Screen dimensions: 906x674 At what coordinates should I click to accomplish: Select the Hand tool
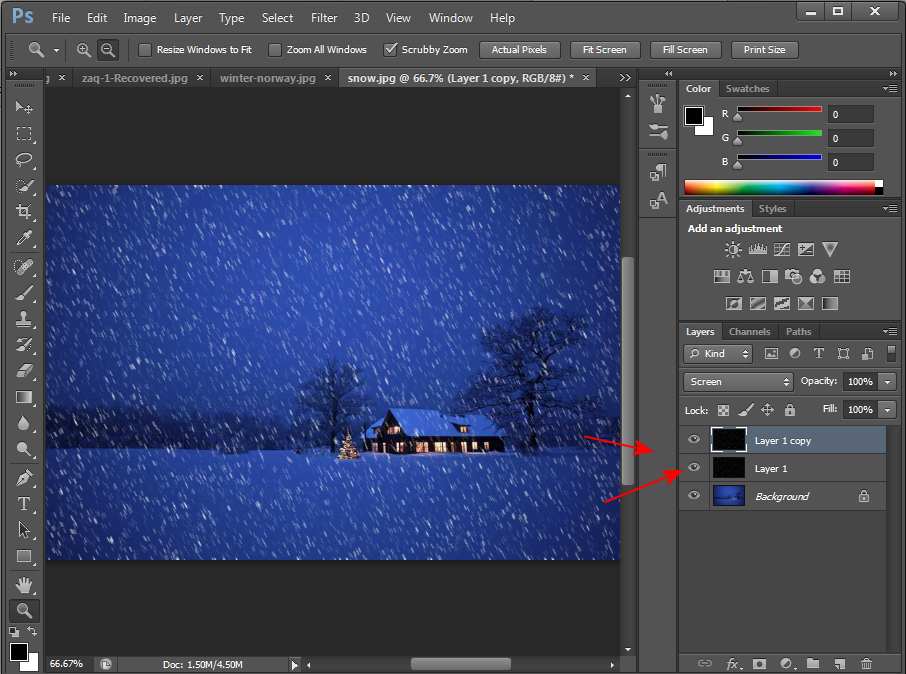tap(24, 584)
